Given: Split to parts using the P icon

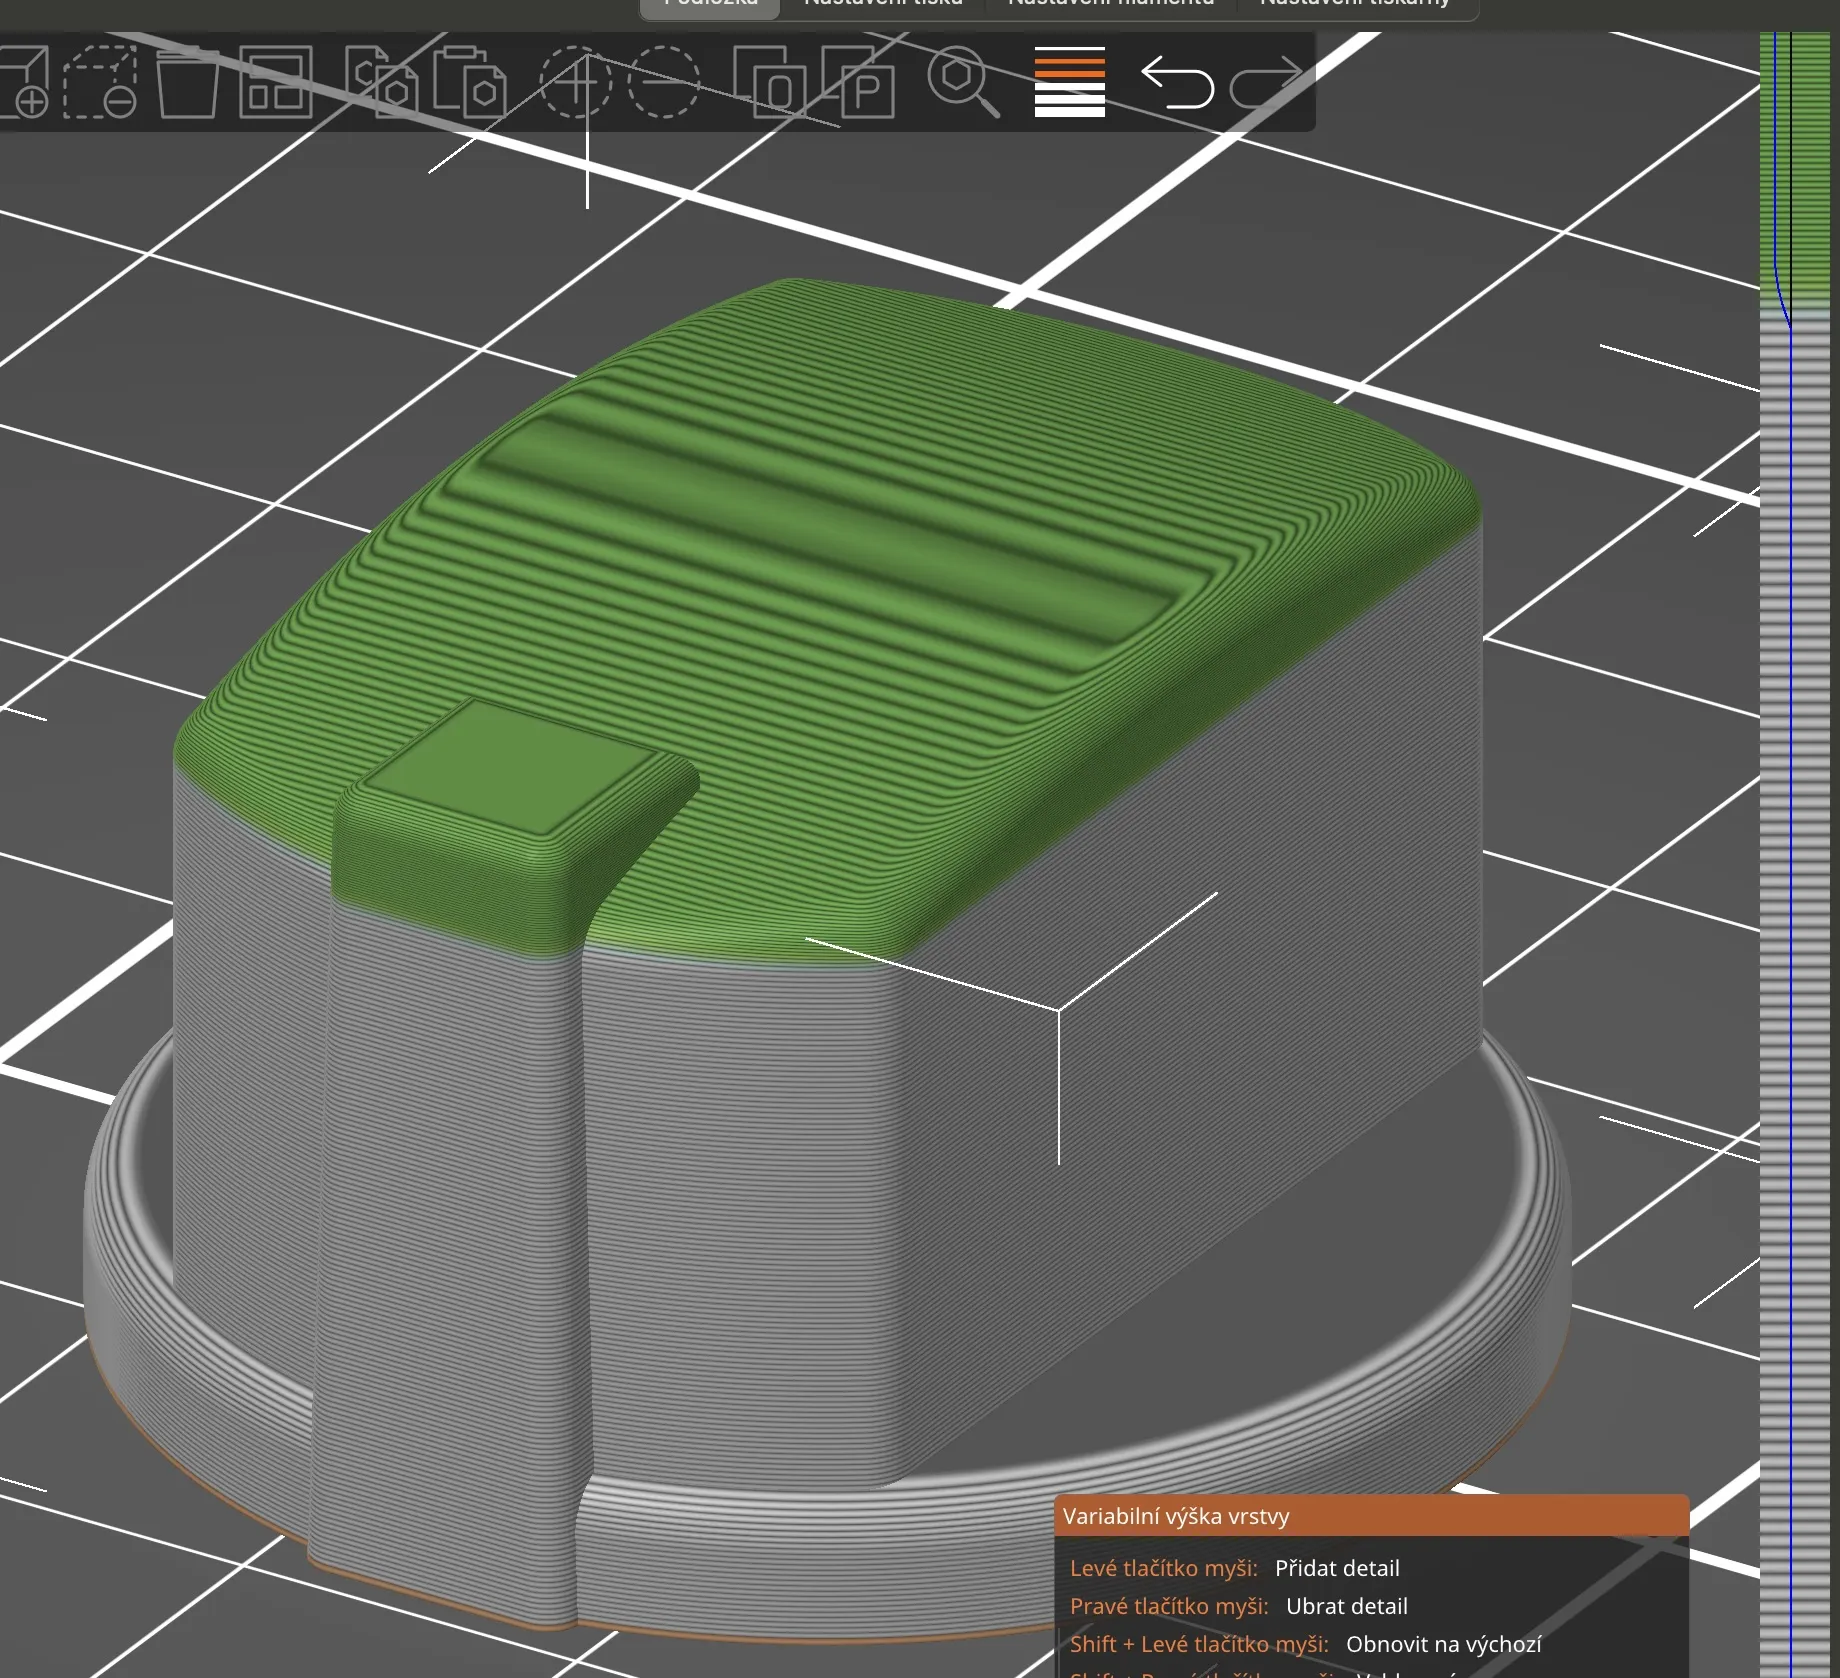Looking at the screenshot, I should 858,82.
